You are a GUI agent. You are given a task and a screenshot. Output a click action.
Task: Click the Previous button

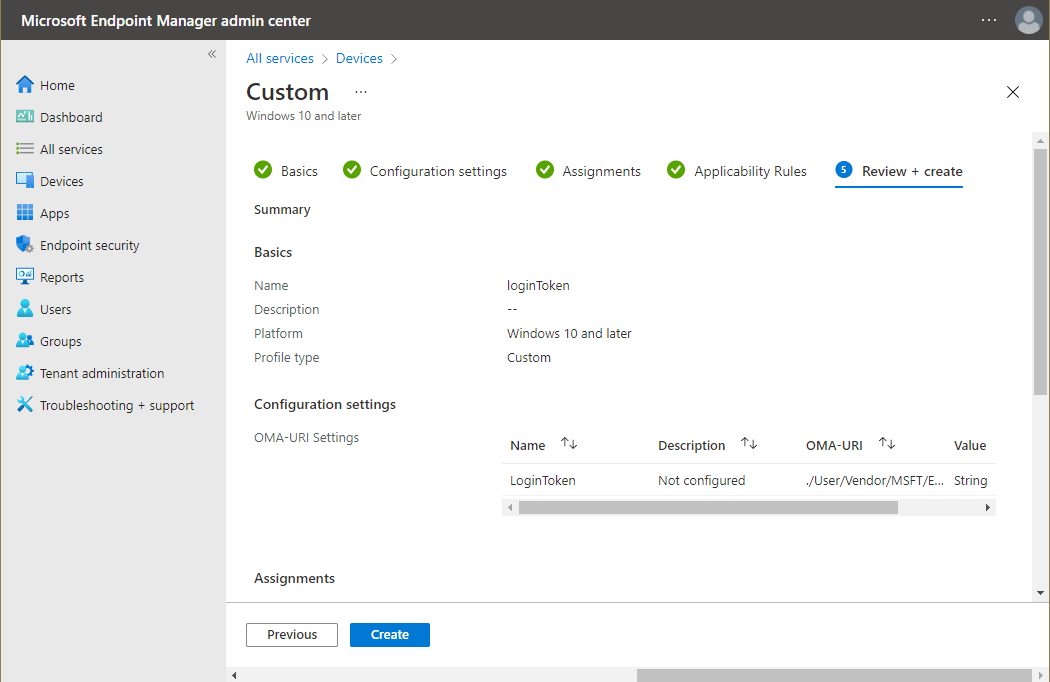pyautogui.click(x=292, y=634)
